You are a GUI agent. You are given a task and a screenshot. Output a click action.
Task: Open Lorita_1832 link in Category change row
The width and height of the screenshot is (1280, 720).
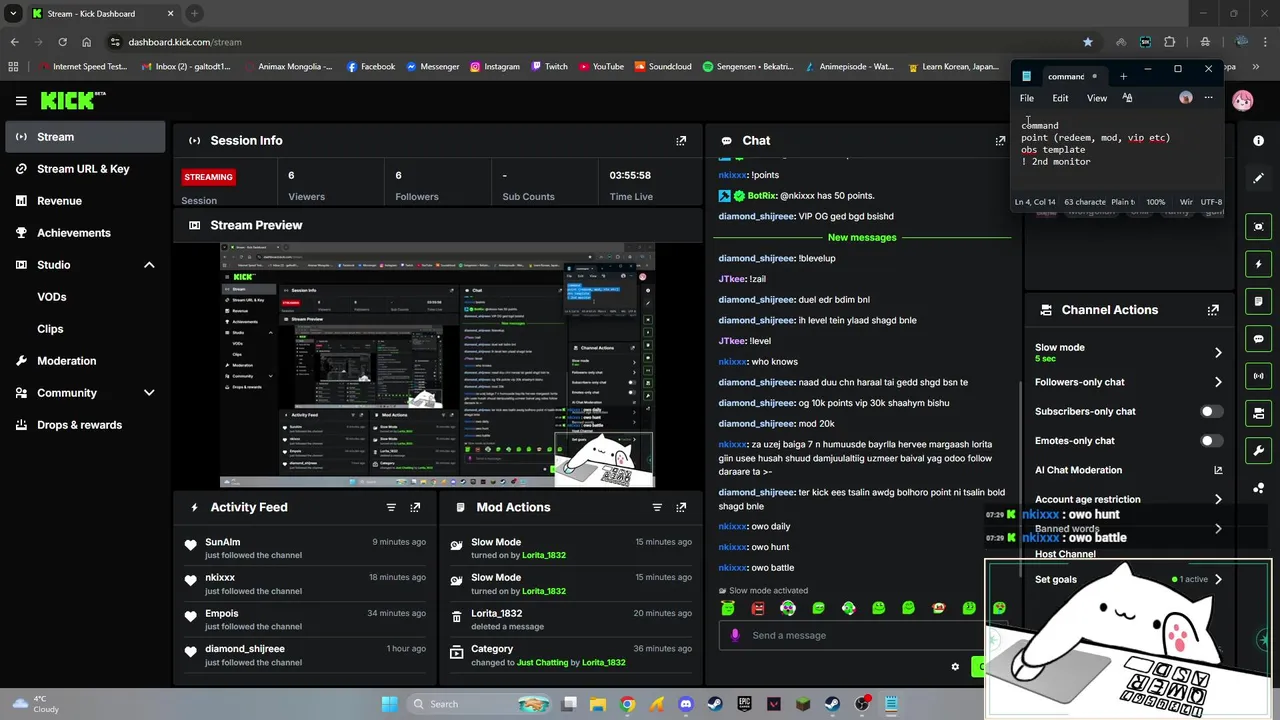[604, 662]
